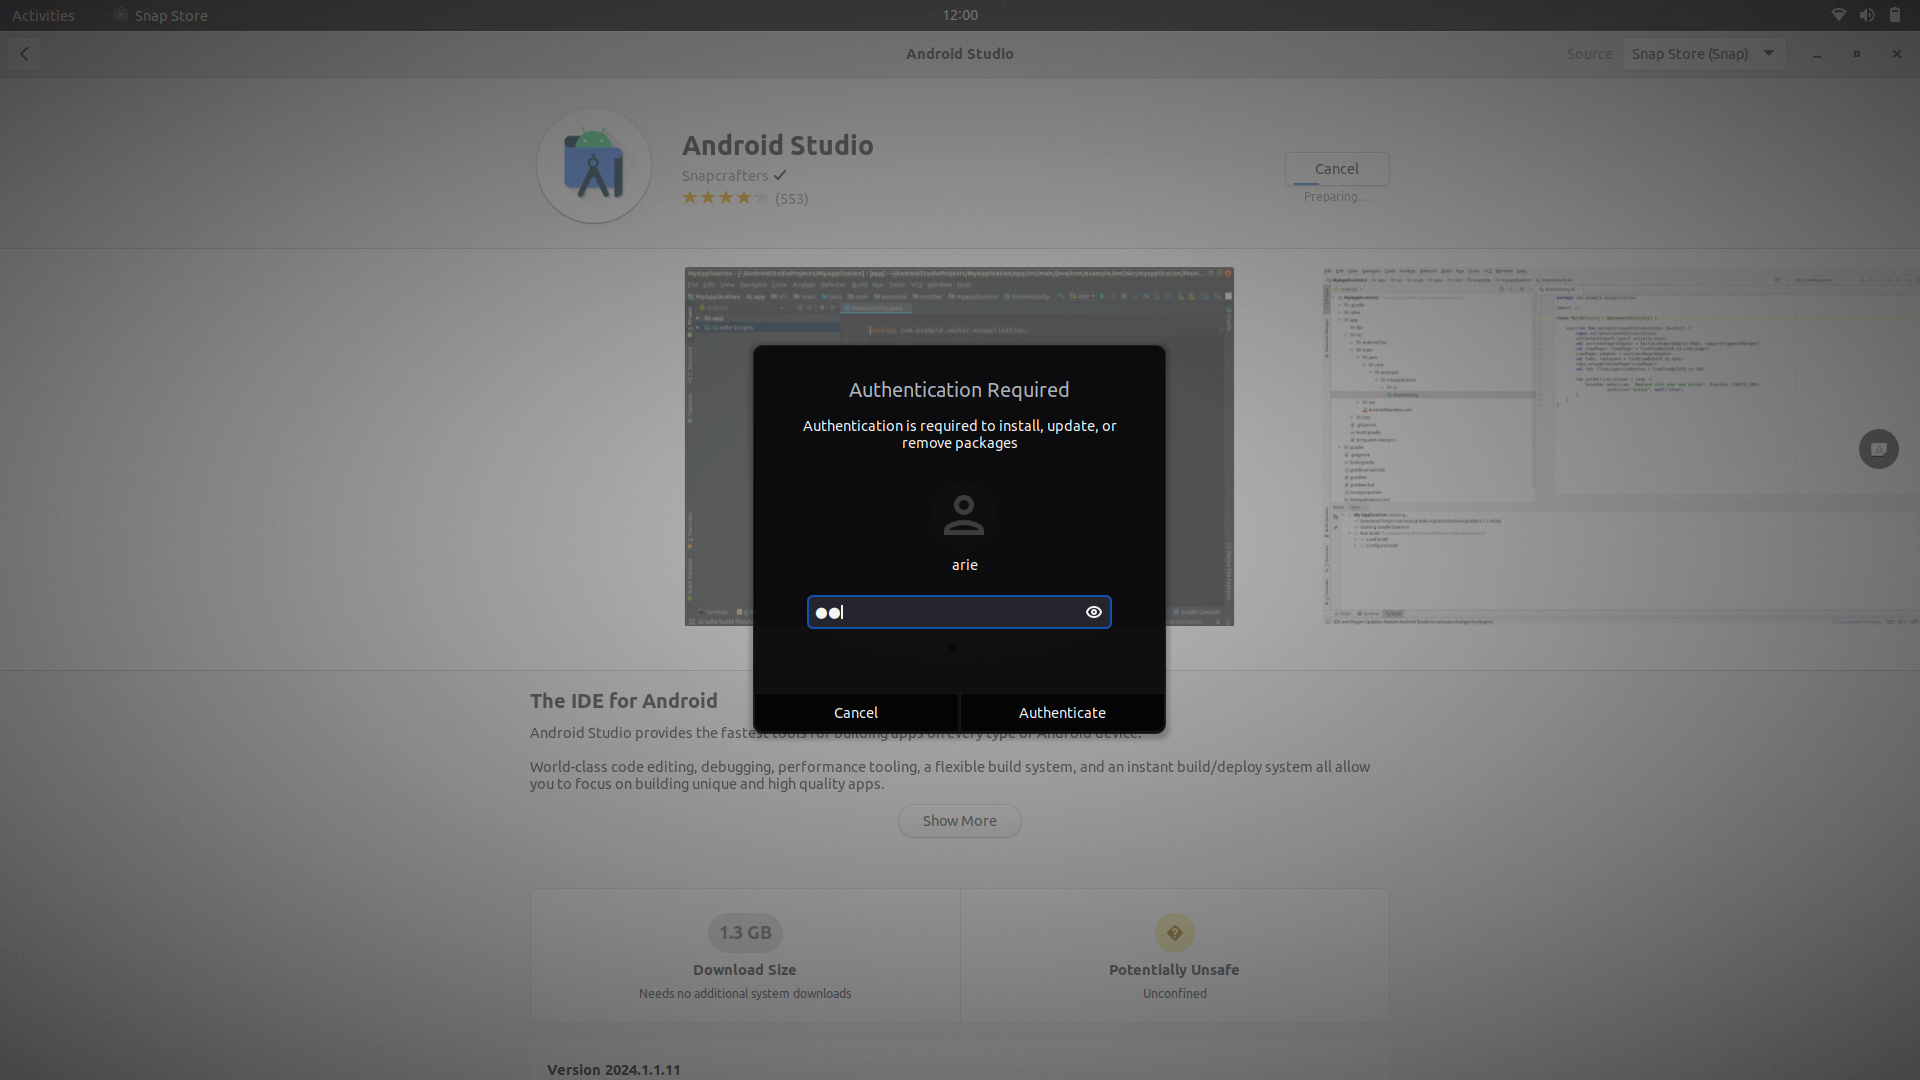Image resolution: width=1920 pixels, height=1080 pixels.
Task: Click the 'Version 2024.1.1.11' text
Action: point(614,1070)
